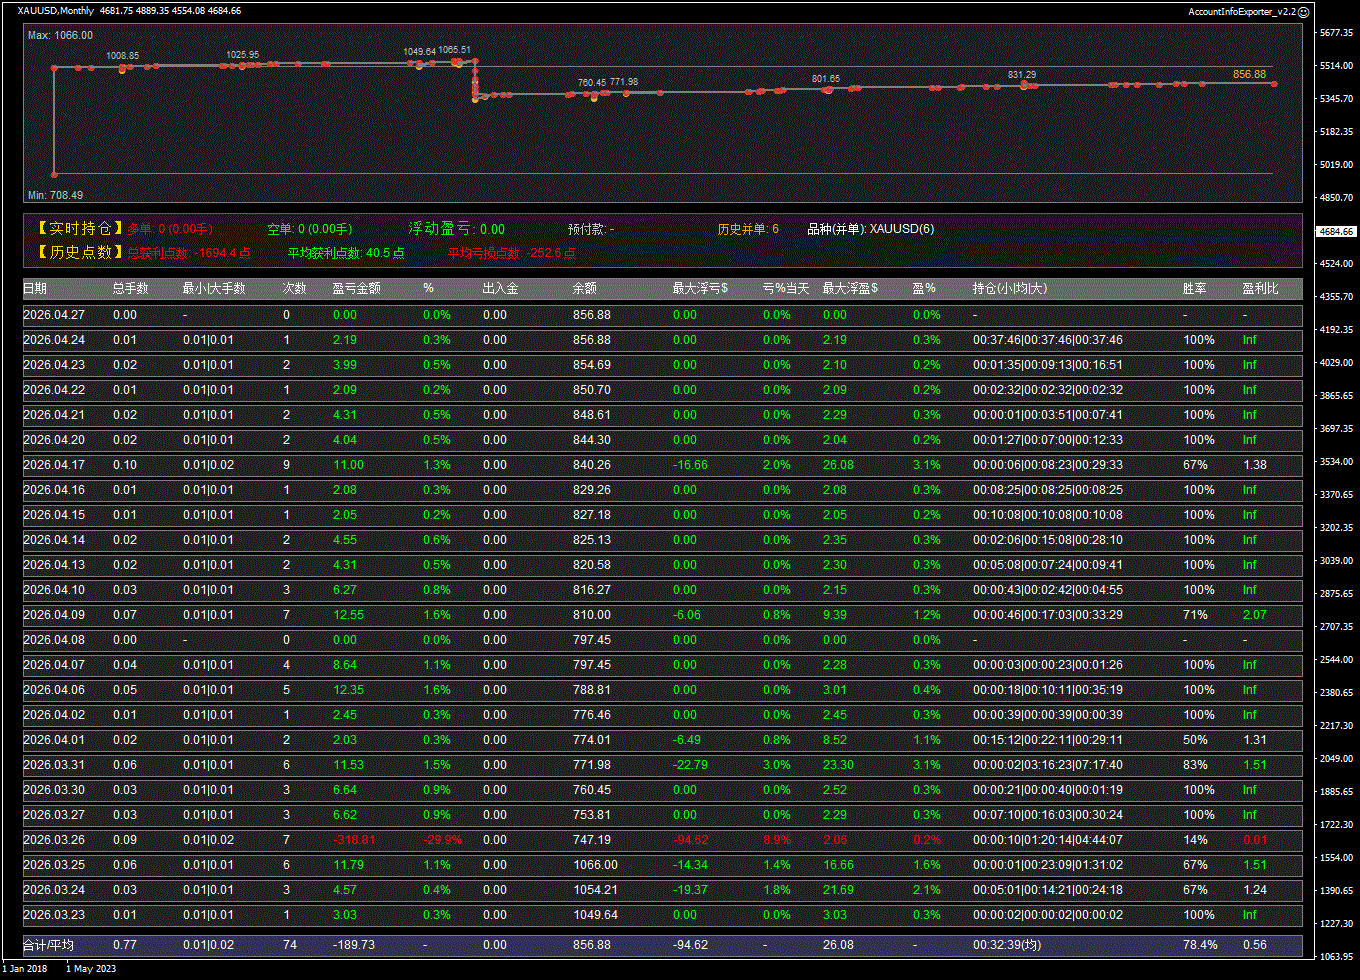Viewport: 1360px width, 980px height.
Task: Click the 【实时持仓】 section label
Action: coord(80,229)
